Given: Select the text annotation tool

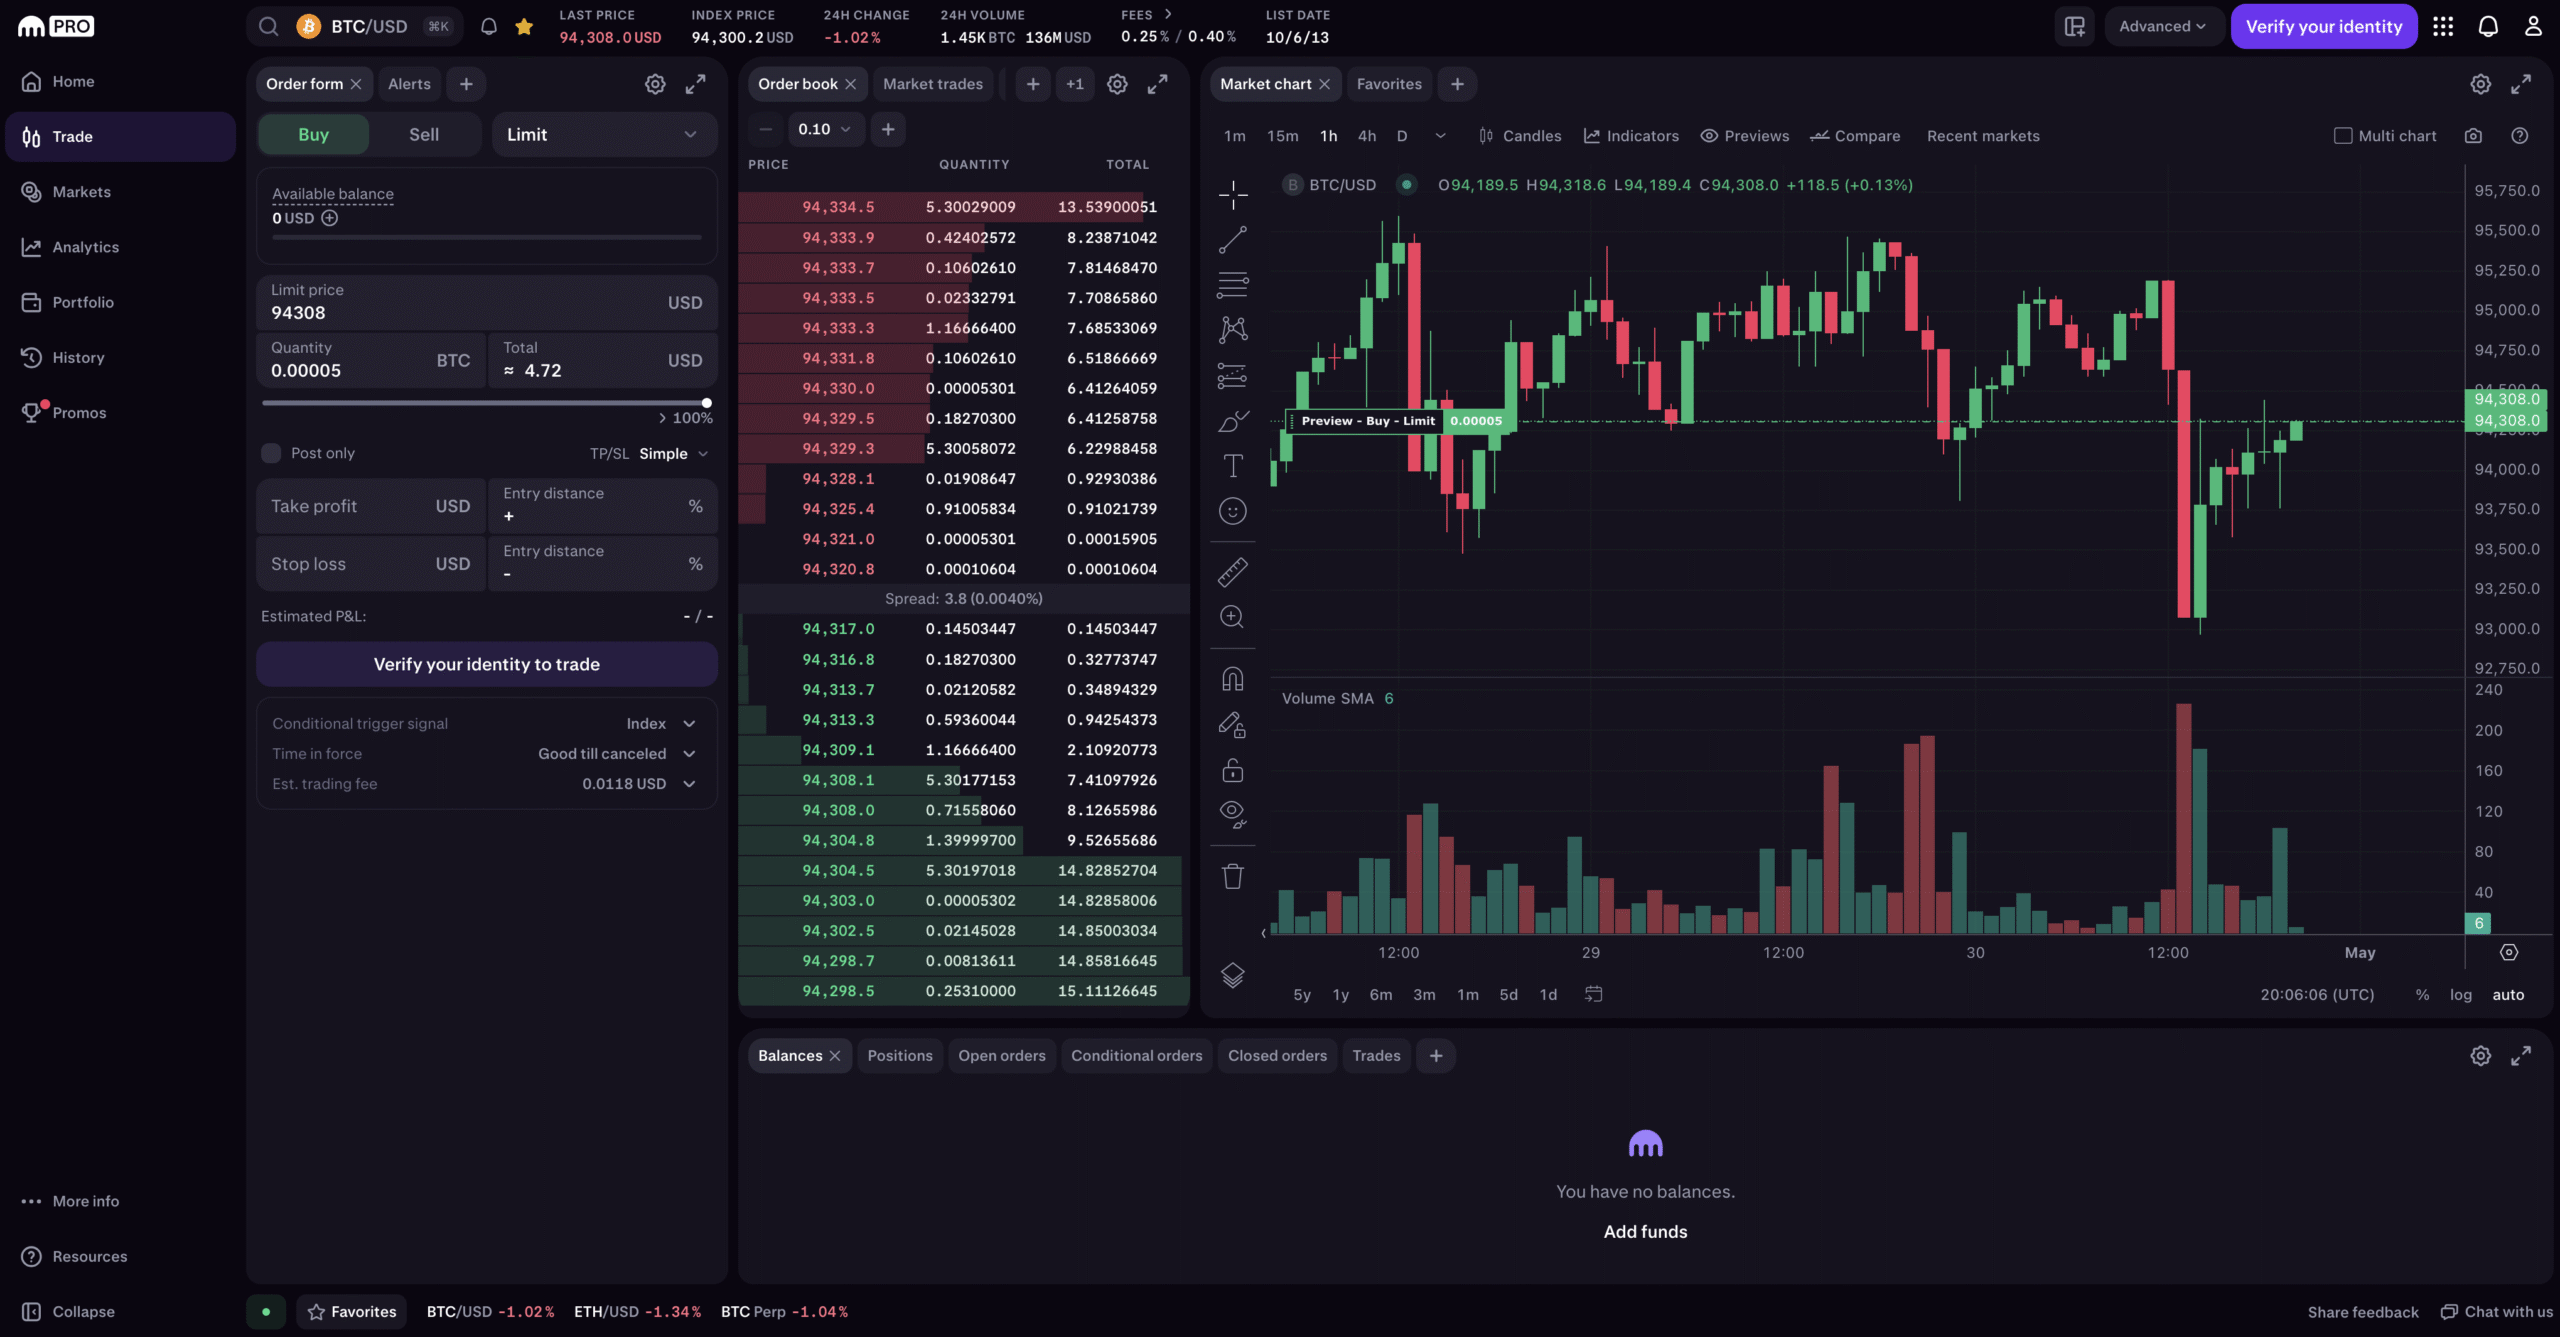Looking at the screenshot, I should point(1233,466).
